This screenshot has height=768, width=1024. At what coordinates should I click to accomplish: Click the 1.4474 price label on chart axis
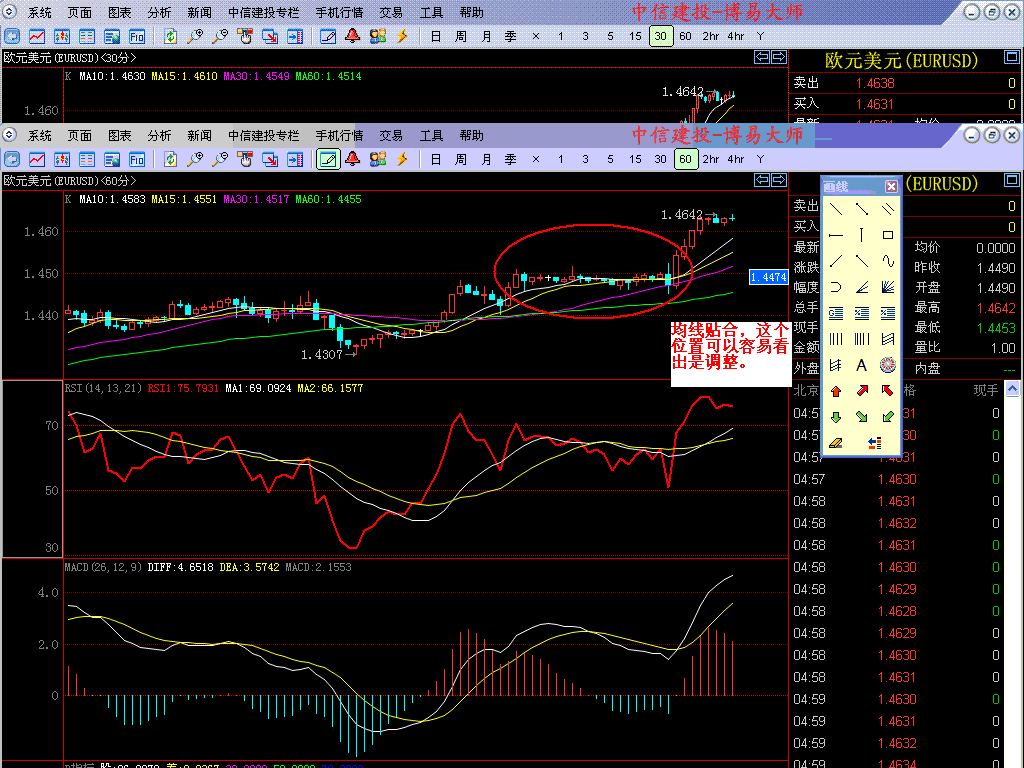(768, 278)
